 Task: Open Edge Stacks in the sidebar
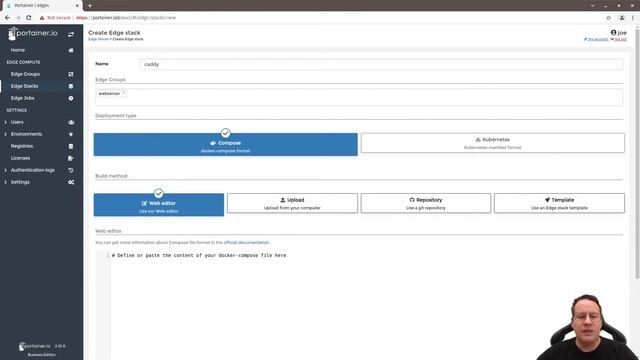coord(24,86)
